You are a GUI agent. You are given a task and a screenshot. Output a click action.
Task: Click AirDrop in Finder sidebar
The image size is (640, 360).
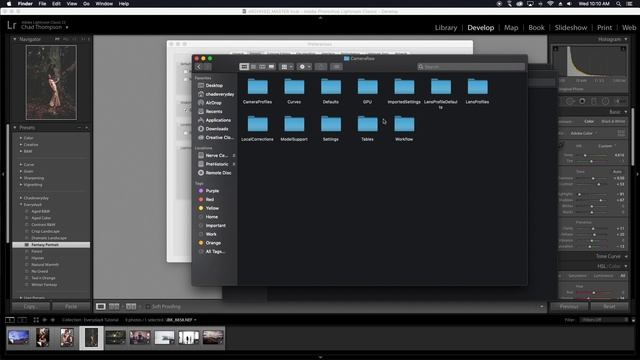(x=209, y=103)
